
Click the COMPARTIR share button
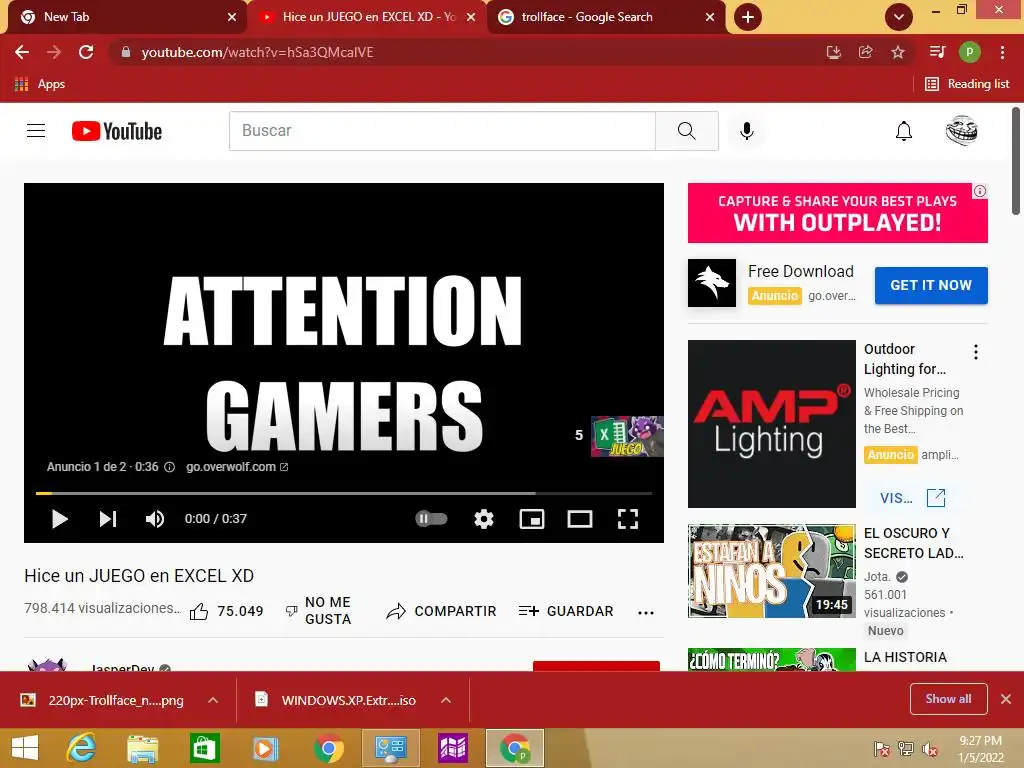tap(441, 611)
